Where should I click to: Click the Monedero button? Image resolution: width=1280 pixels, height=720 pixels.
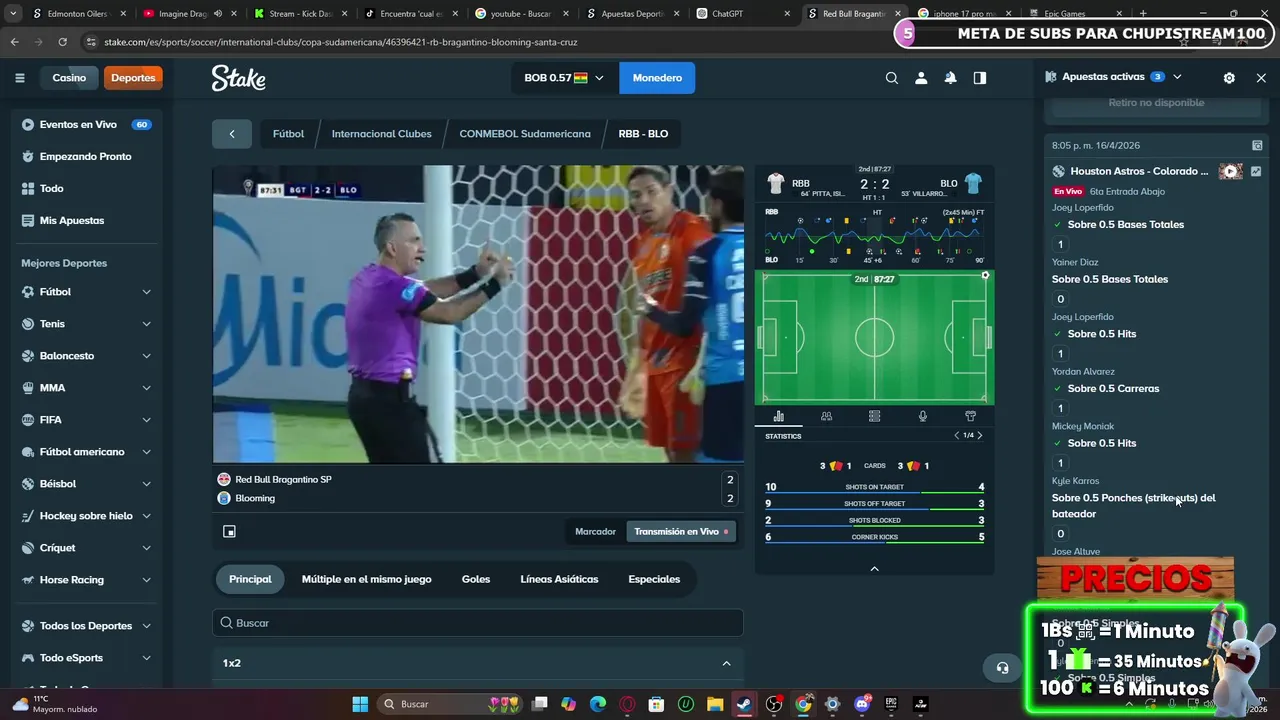pos(657,78)
